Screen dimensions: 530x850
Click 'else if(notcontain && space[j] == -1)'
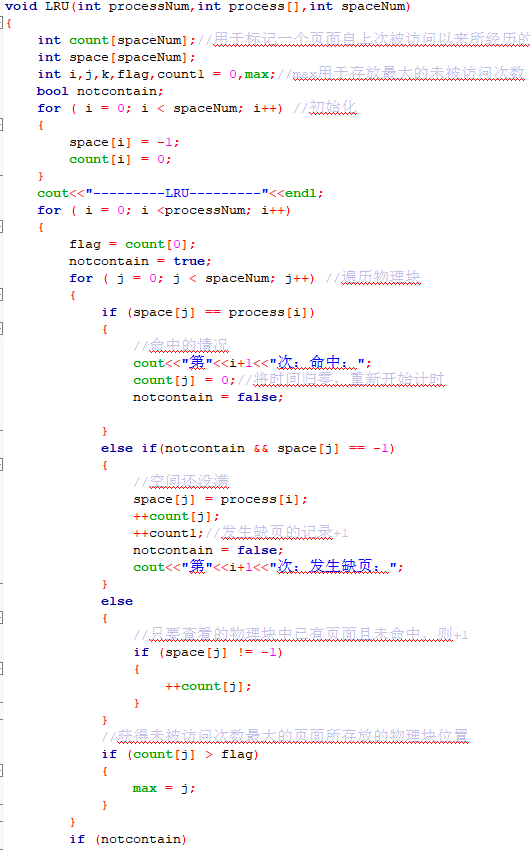(248, 448)
